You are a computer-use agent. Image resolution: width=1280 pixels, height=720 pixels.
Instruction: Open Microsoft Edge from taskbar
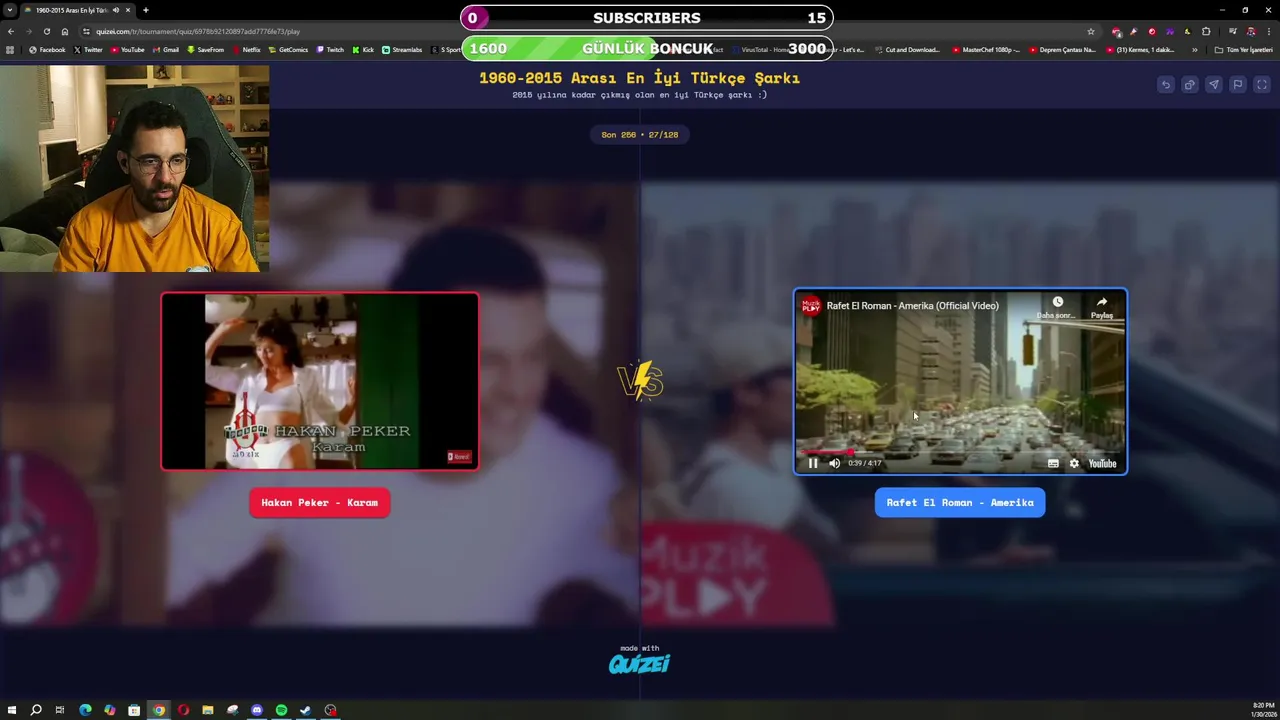[85, 710]
